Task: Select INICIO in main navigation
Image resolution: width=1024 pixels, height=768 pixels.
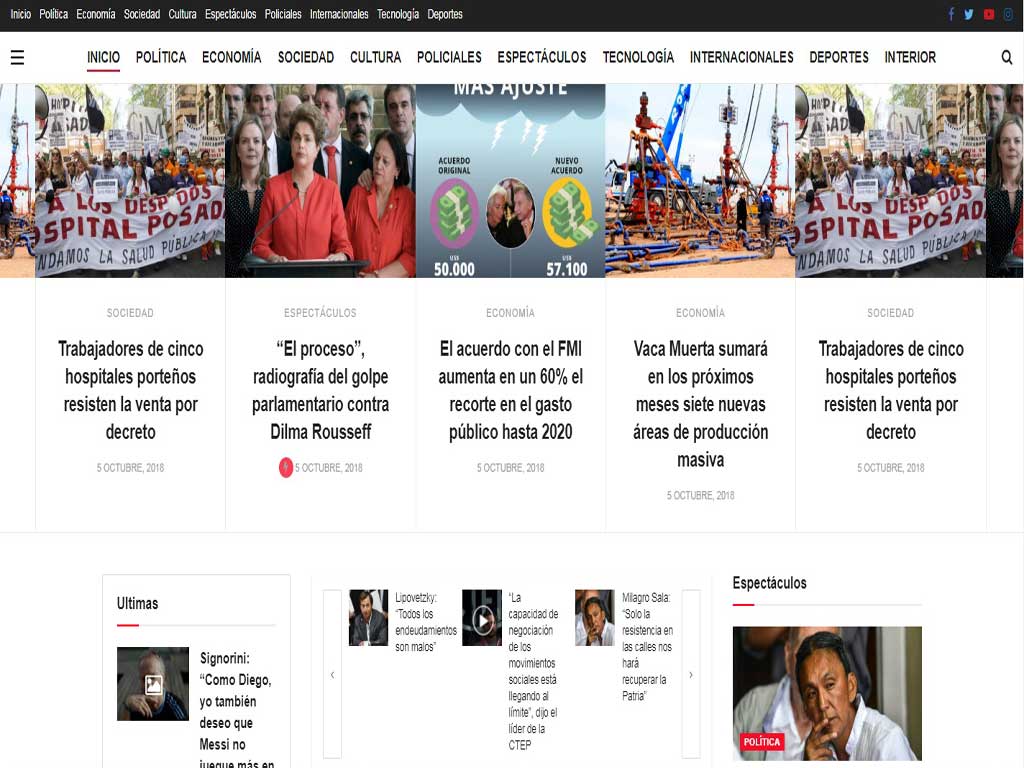Action: pyautogui.click(x=103, y=57)
